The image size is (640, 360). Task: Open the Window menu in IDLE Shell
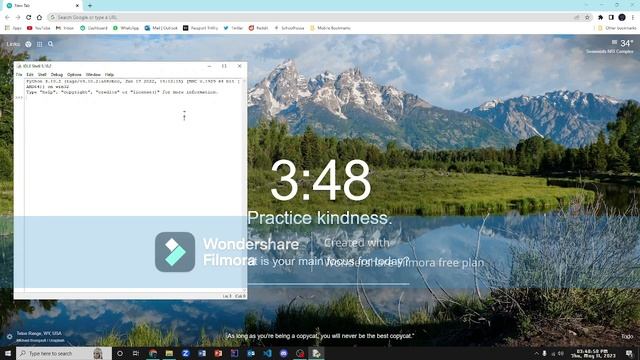pyautogui.click(x=93, y=75)
